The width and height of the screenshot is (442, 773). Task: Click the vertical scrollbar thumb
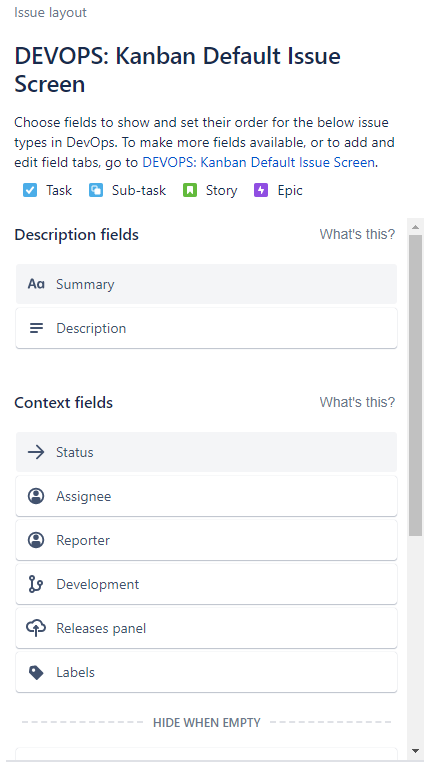(x=415, y=386)
